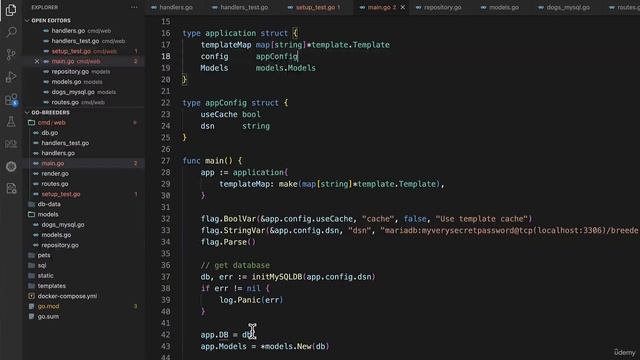Click the '// get database' comment

235,265
